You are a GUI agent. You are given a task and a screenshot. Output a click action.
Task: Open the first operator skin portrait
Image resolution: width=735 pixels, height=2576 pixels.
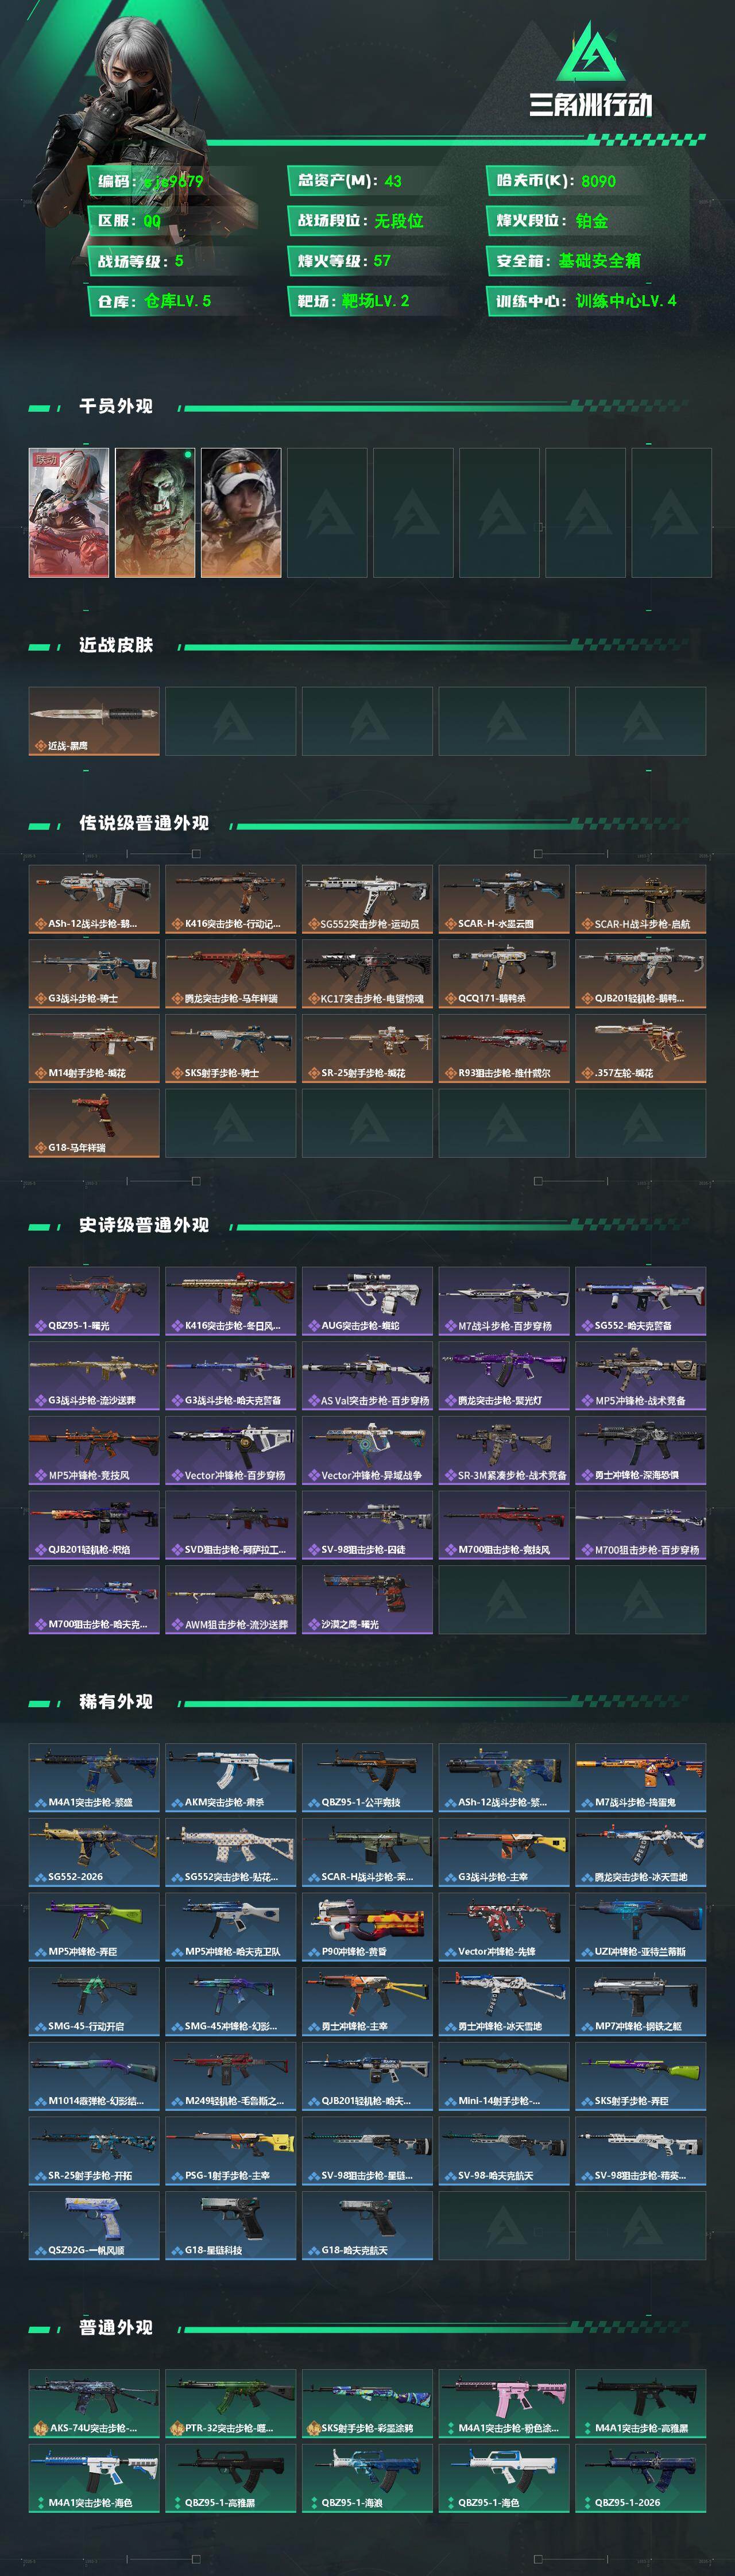coord(69,513)
